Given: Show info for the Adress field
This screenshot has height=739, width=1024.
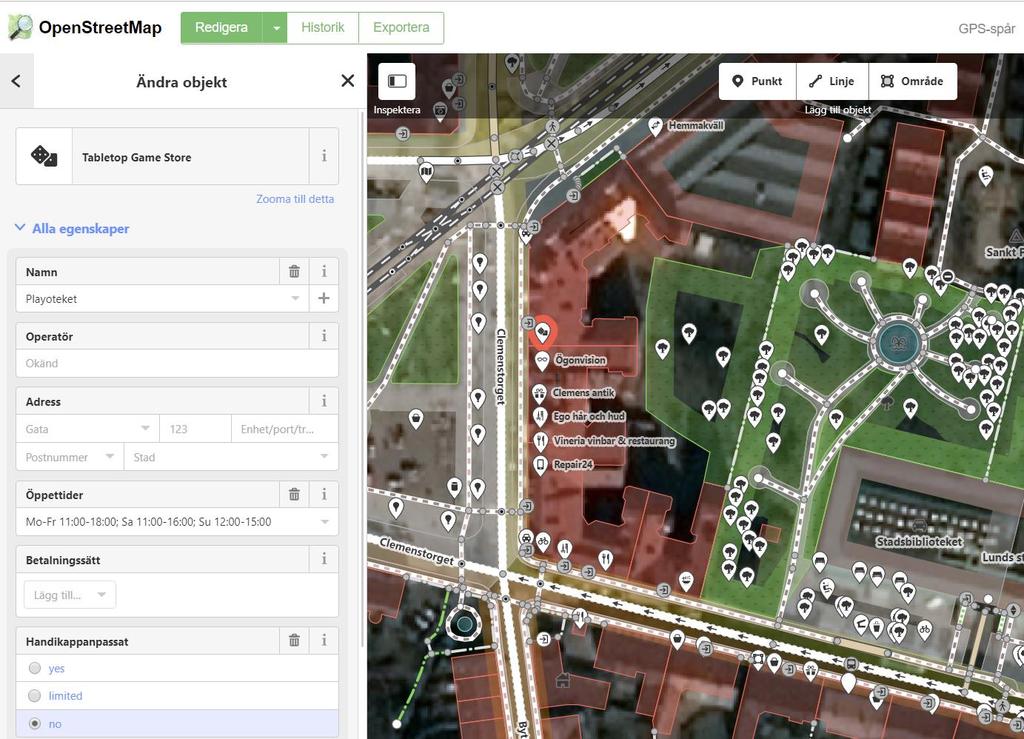Looking at the screenshot, I should click(324, 401).
